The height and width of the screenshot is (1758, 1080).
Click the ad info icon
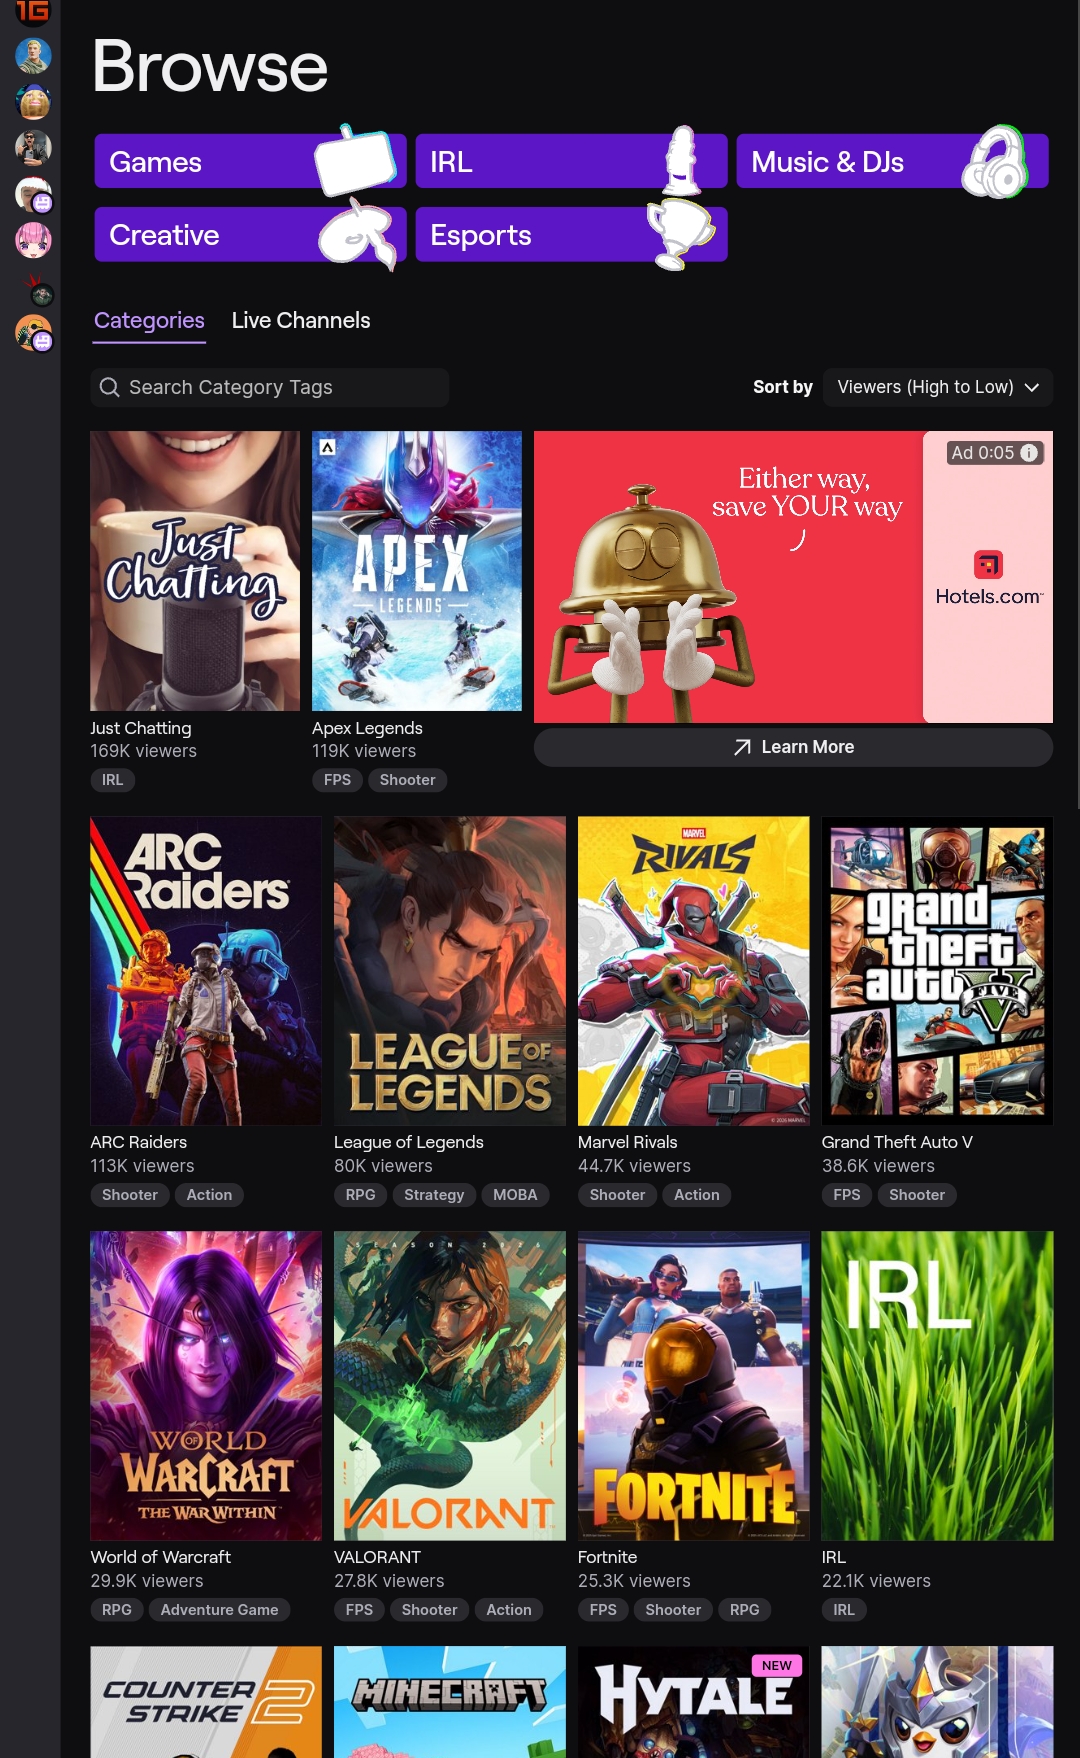(x=1028, y=453)
